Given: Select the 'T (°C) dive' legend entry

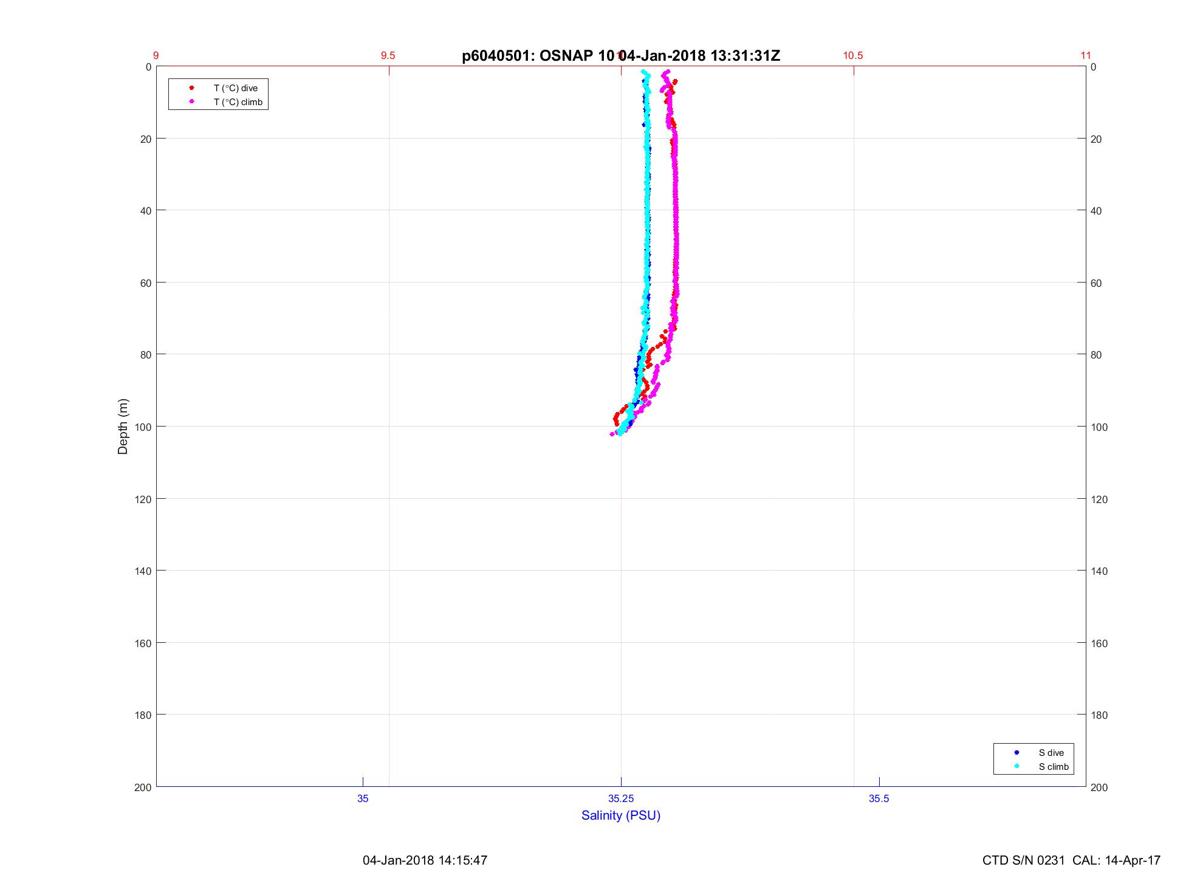Looking at the screenshot, I should (x=235, y=88).
